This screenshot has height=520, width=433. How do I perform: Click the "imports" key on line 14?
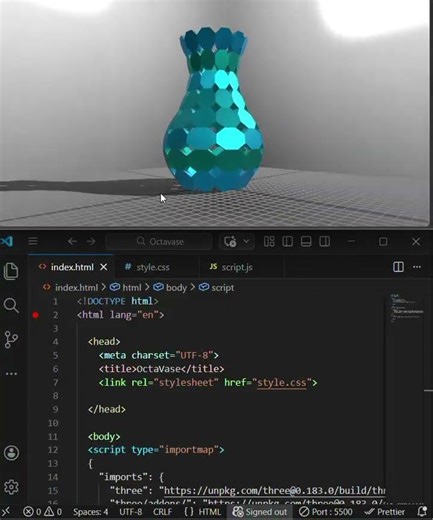point(123,477)
